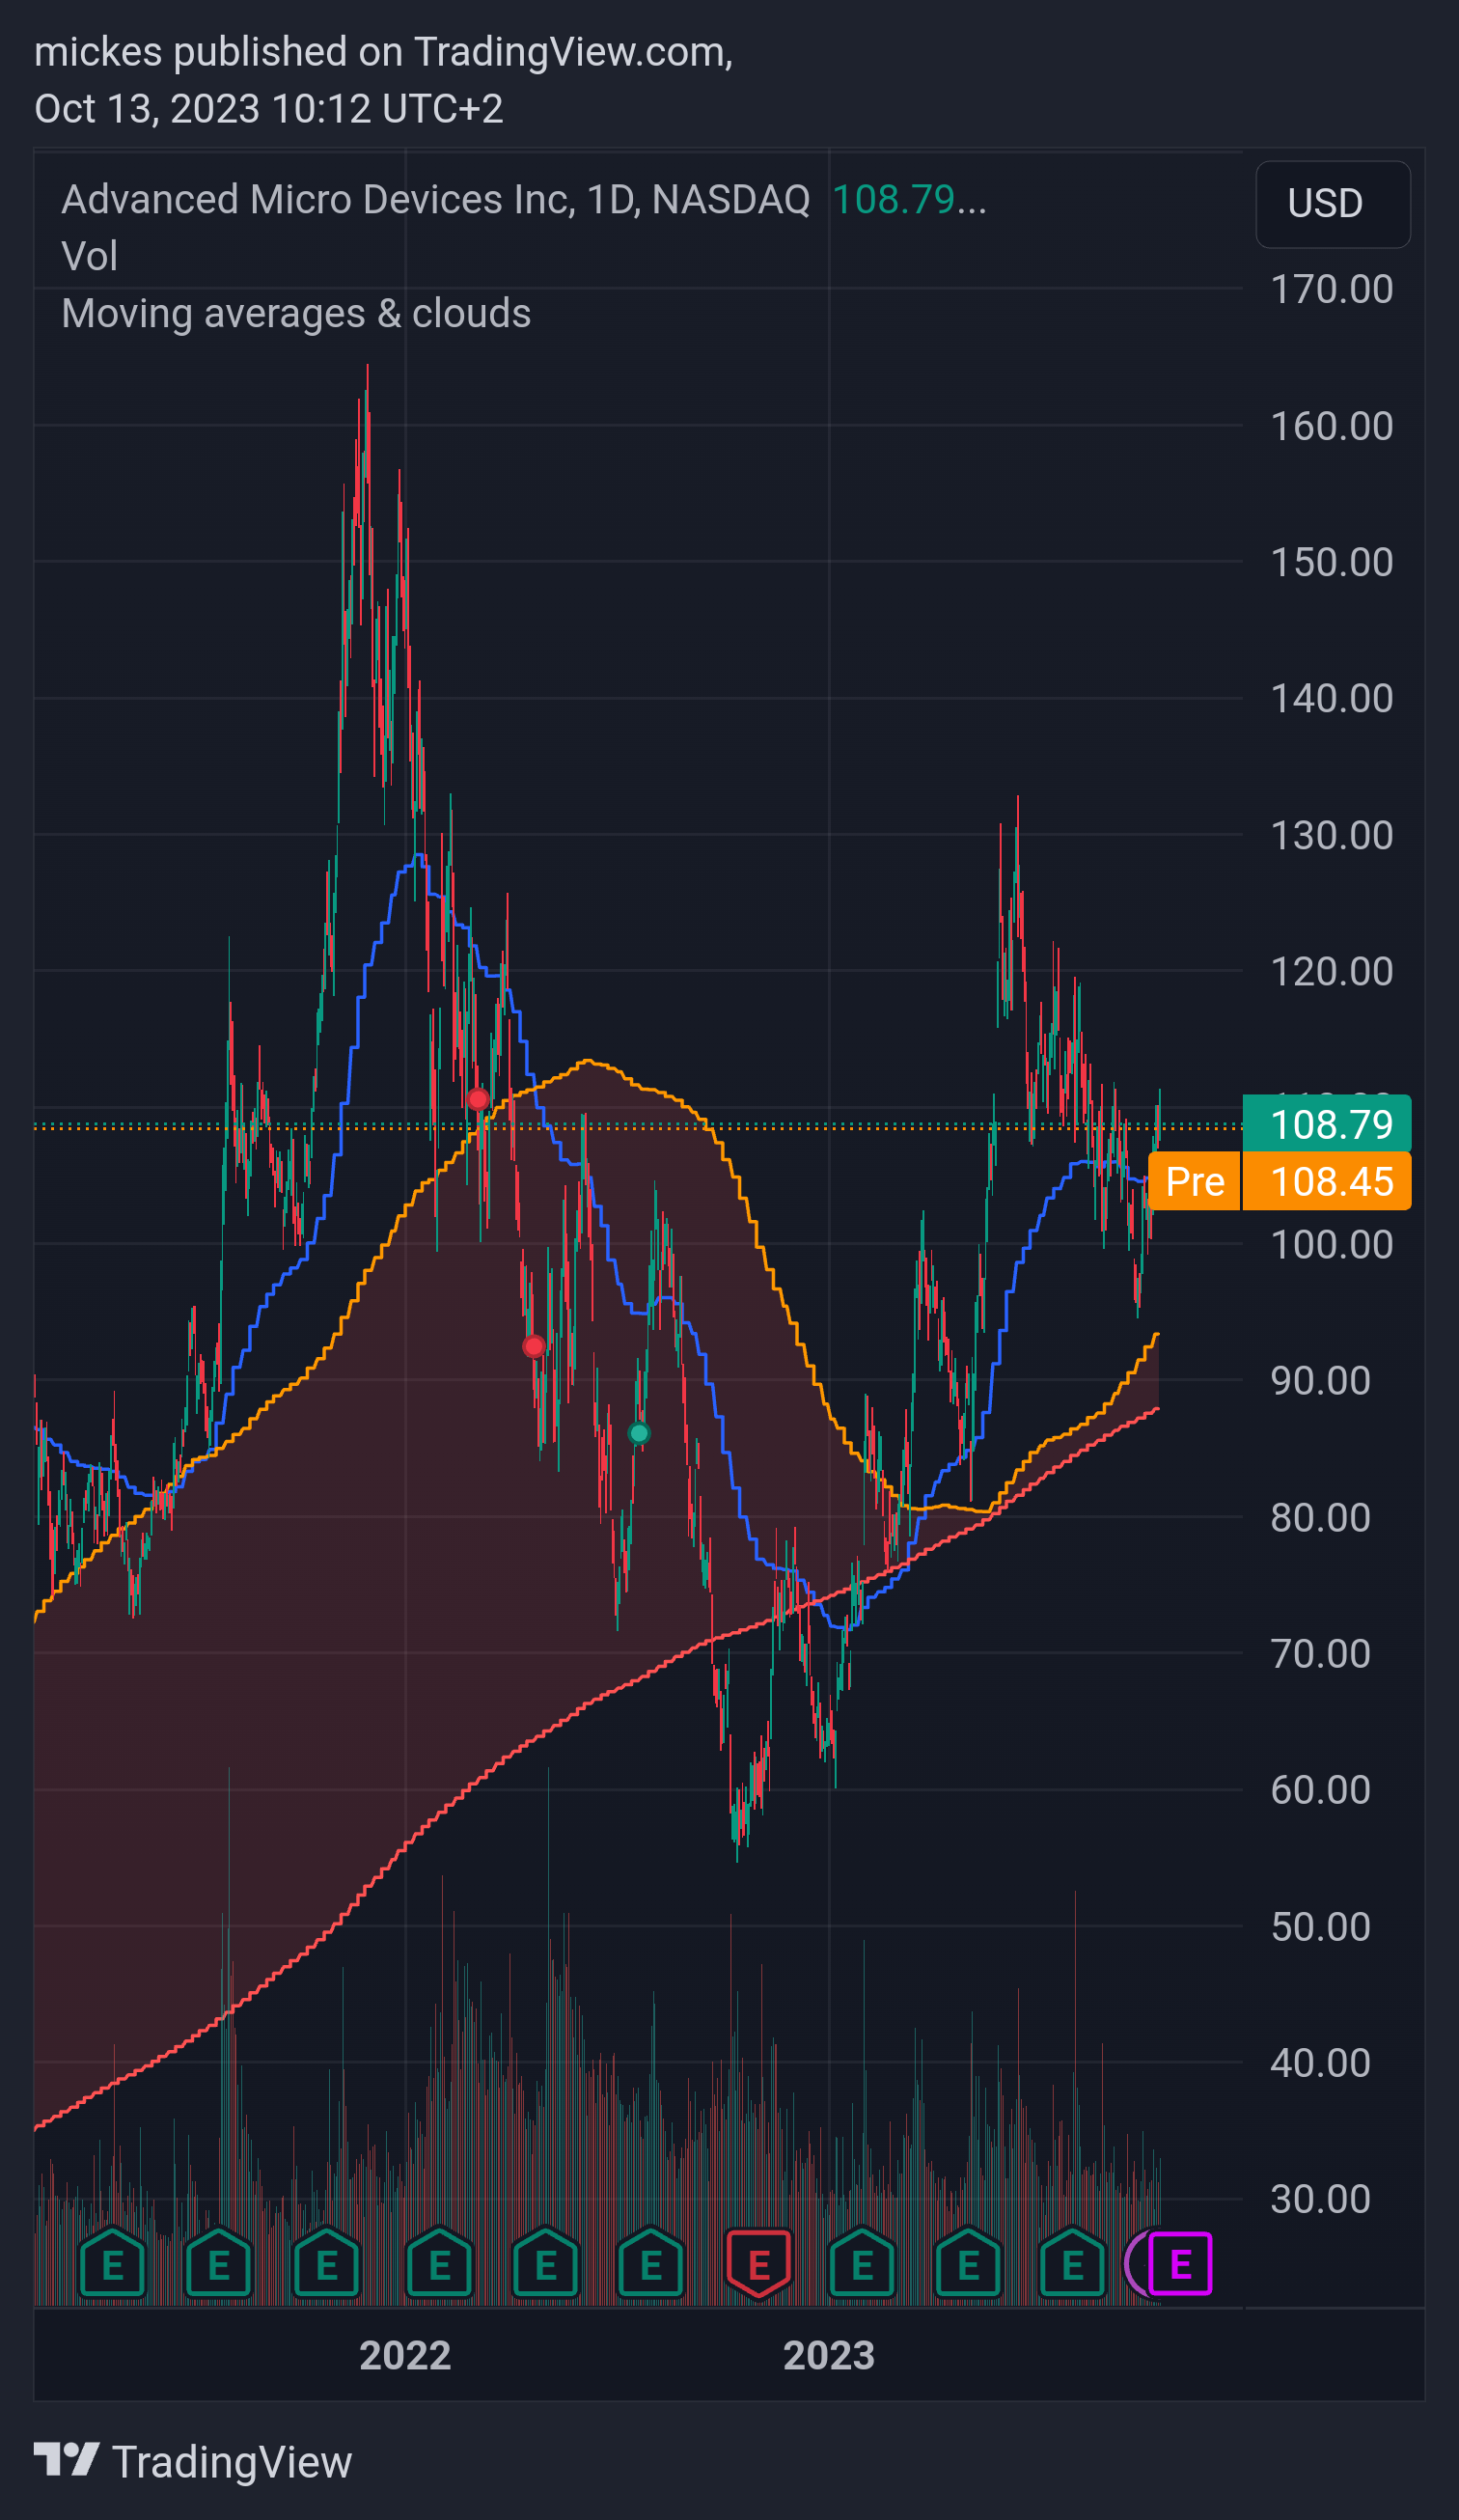Click the 2022 time axis label
The image size is (1459, 2520).
coord(405,2355)
